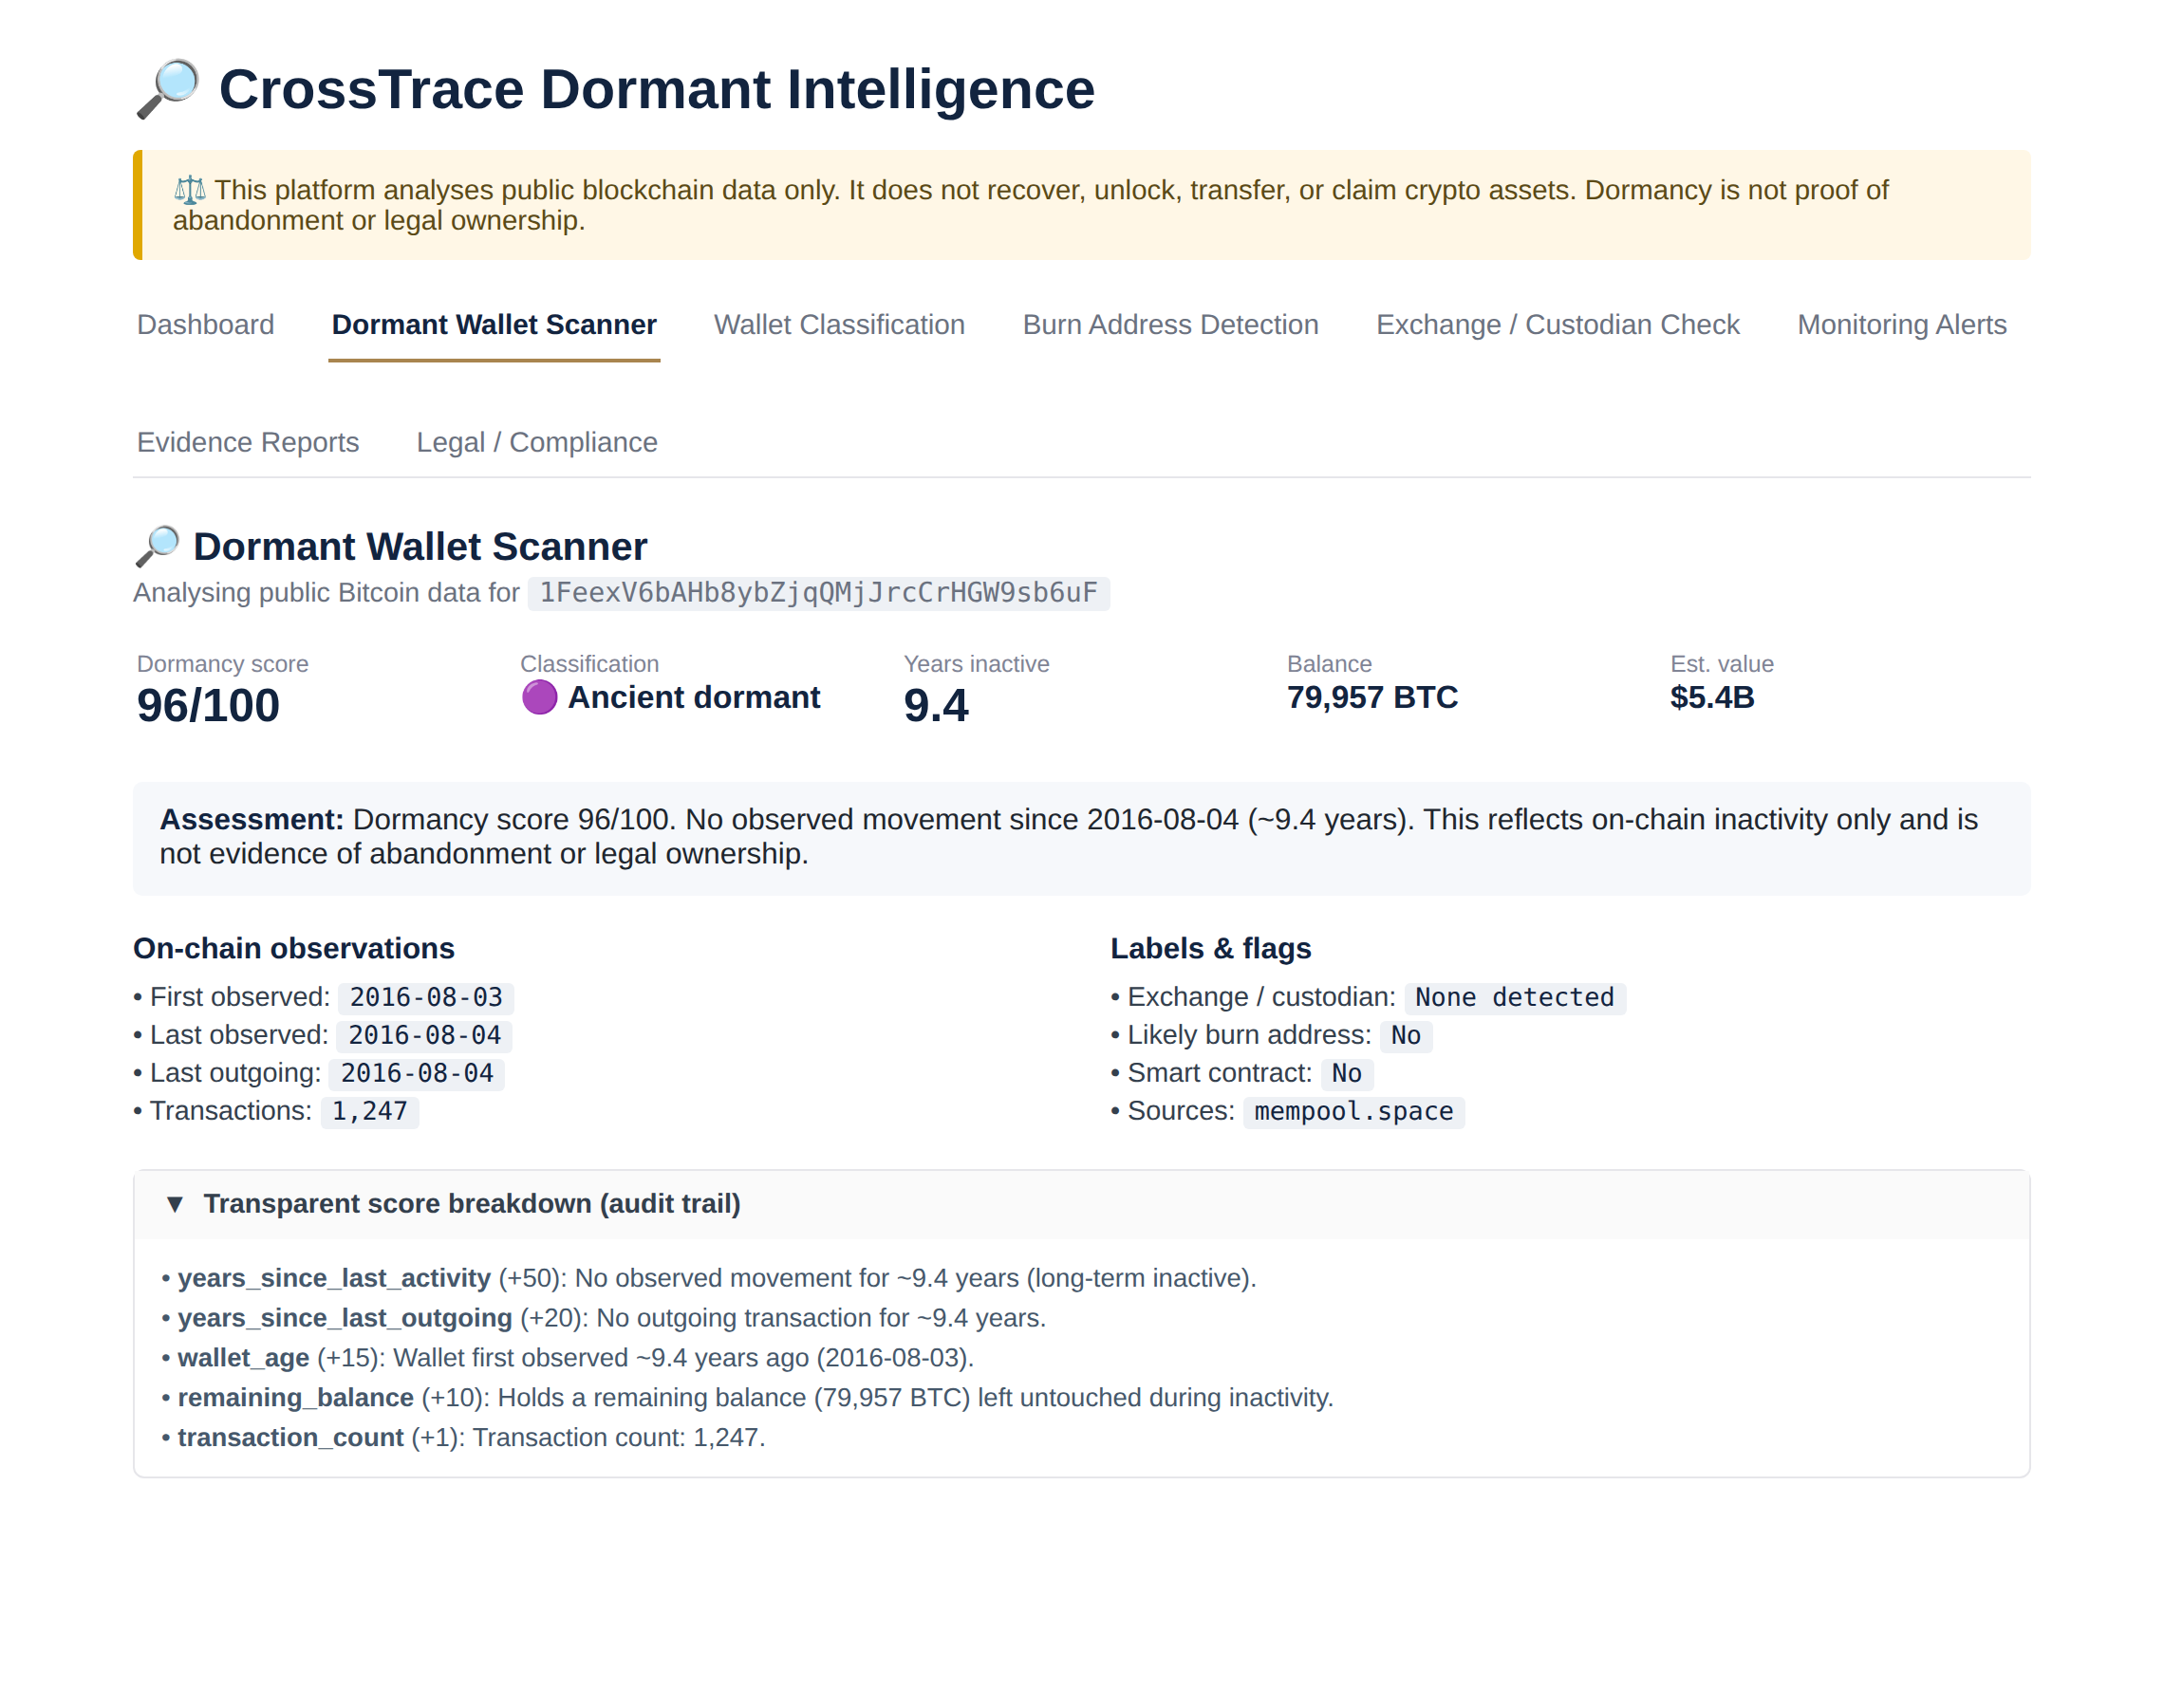Click the years_since_last_activity breakdown item
This screenshot has height=1708, width=2164.
(709, 1279)
